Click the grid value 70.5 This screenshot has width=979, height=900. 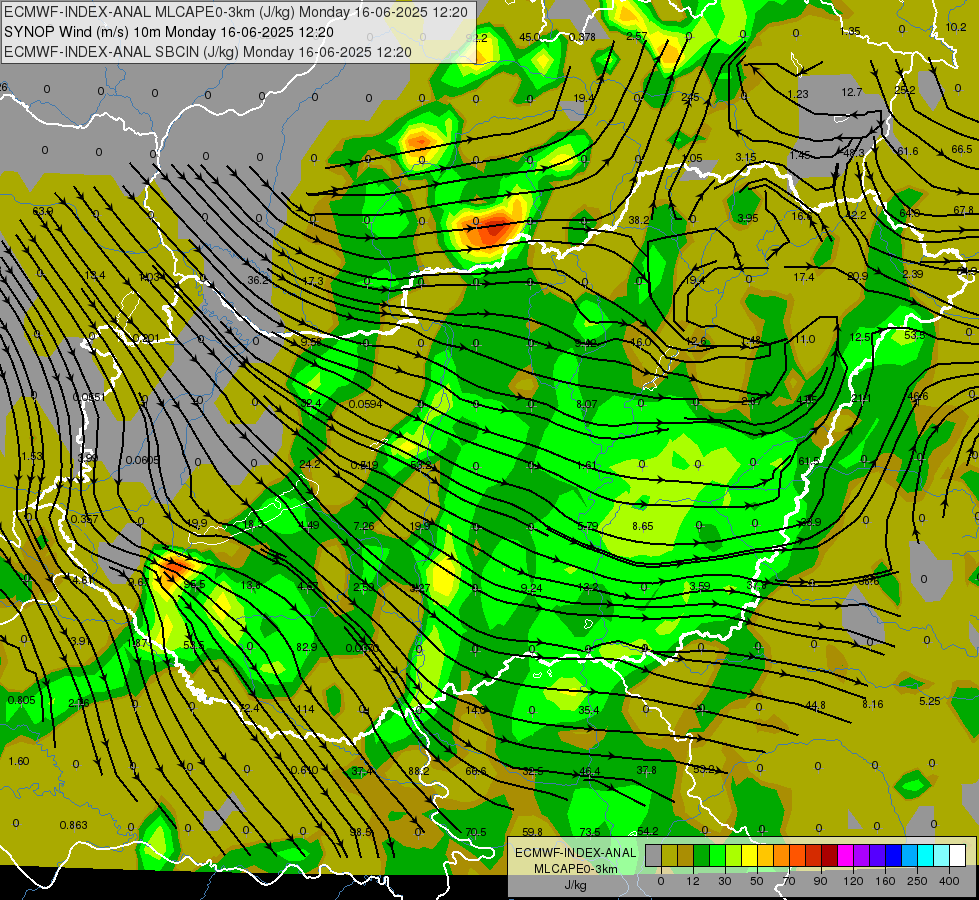475,832
